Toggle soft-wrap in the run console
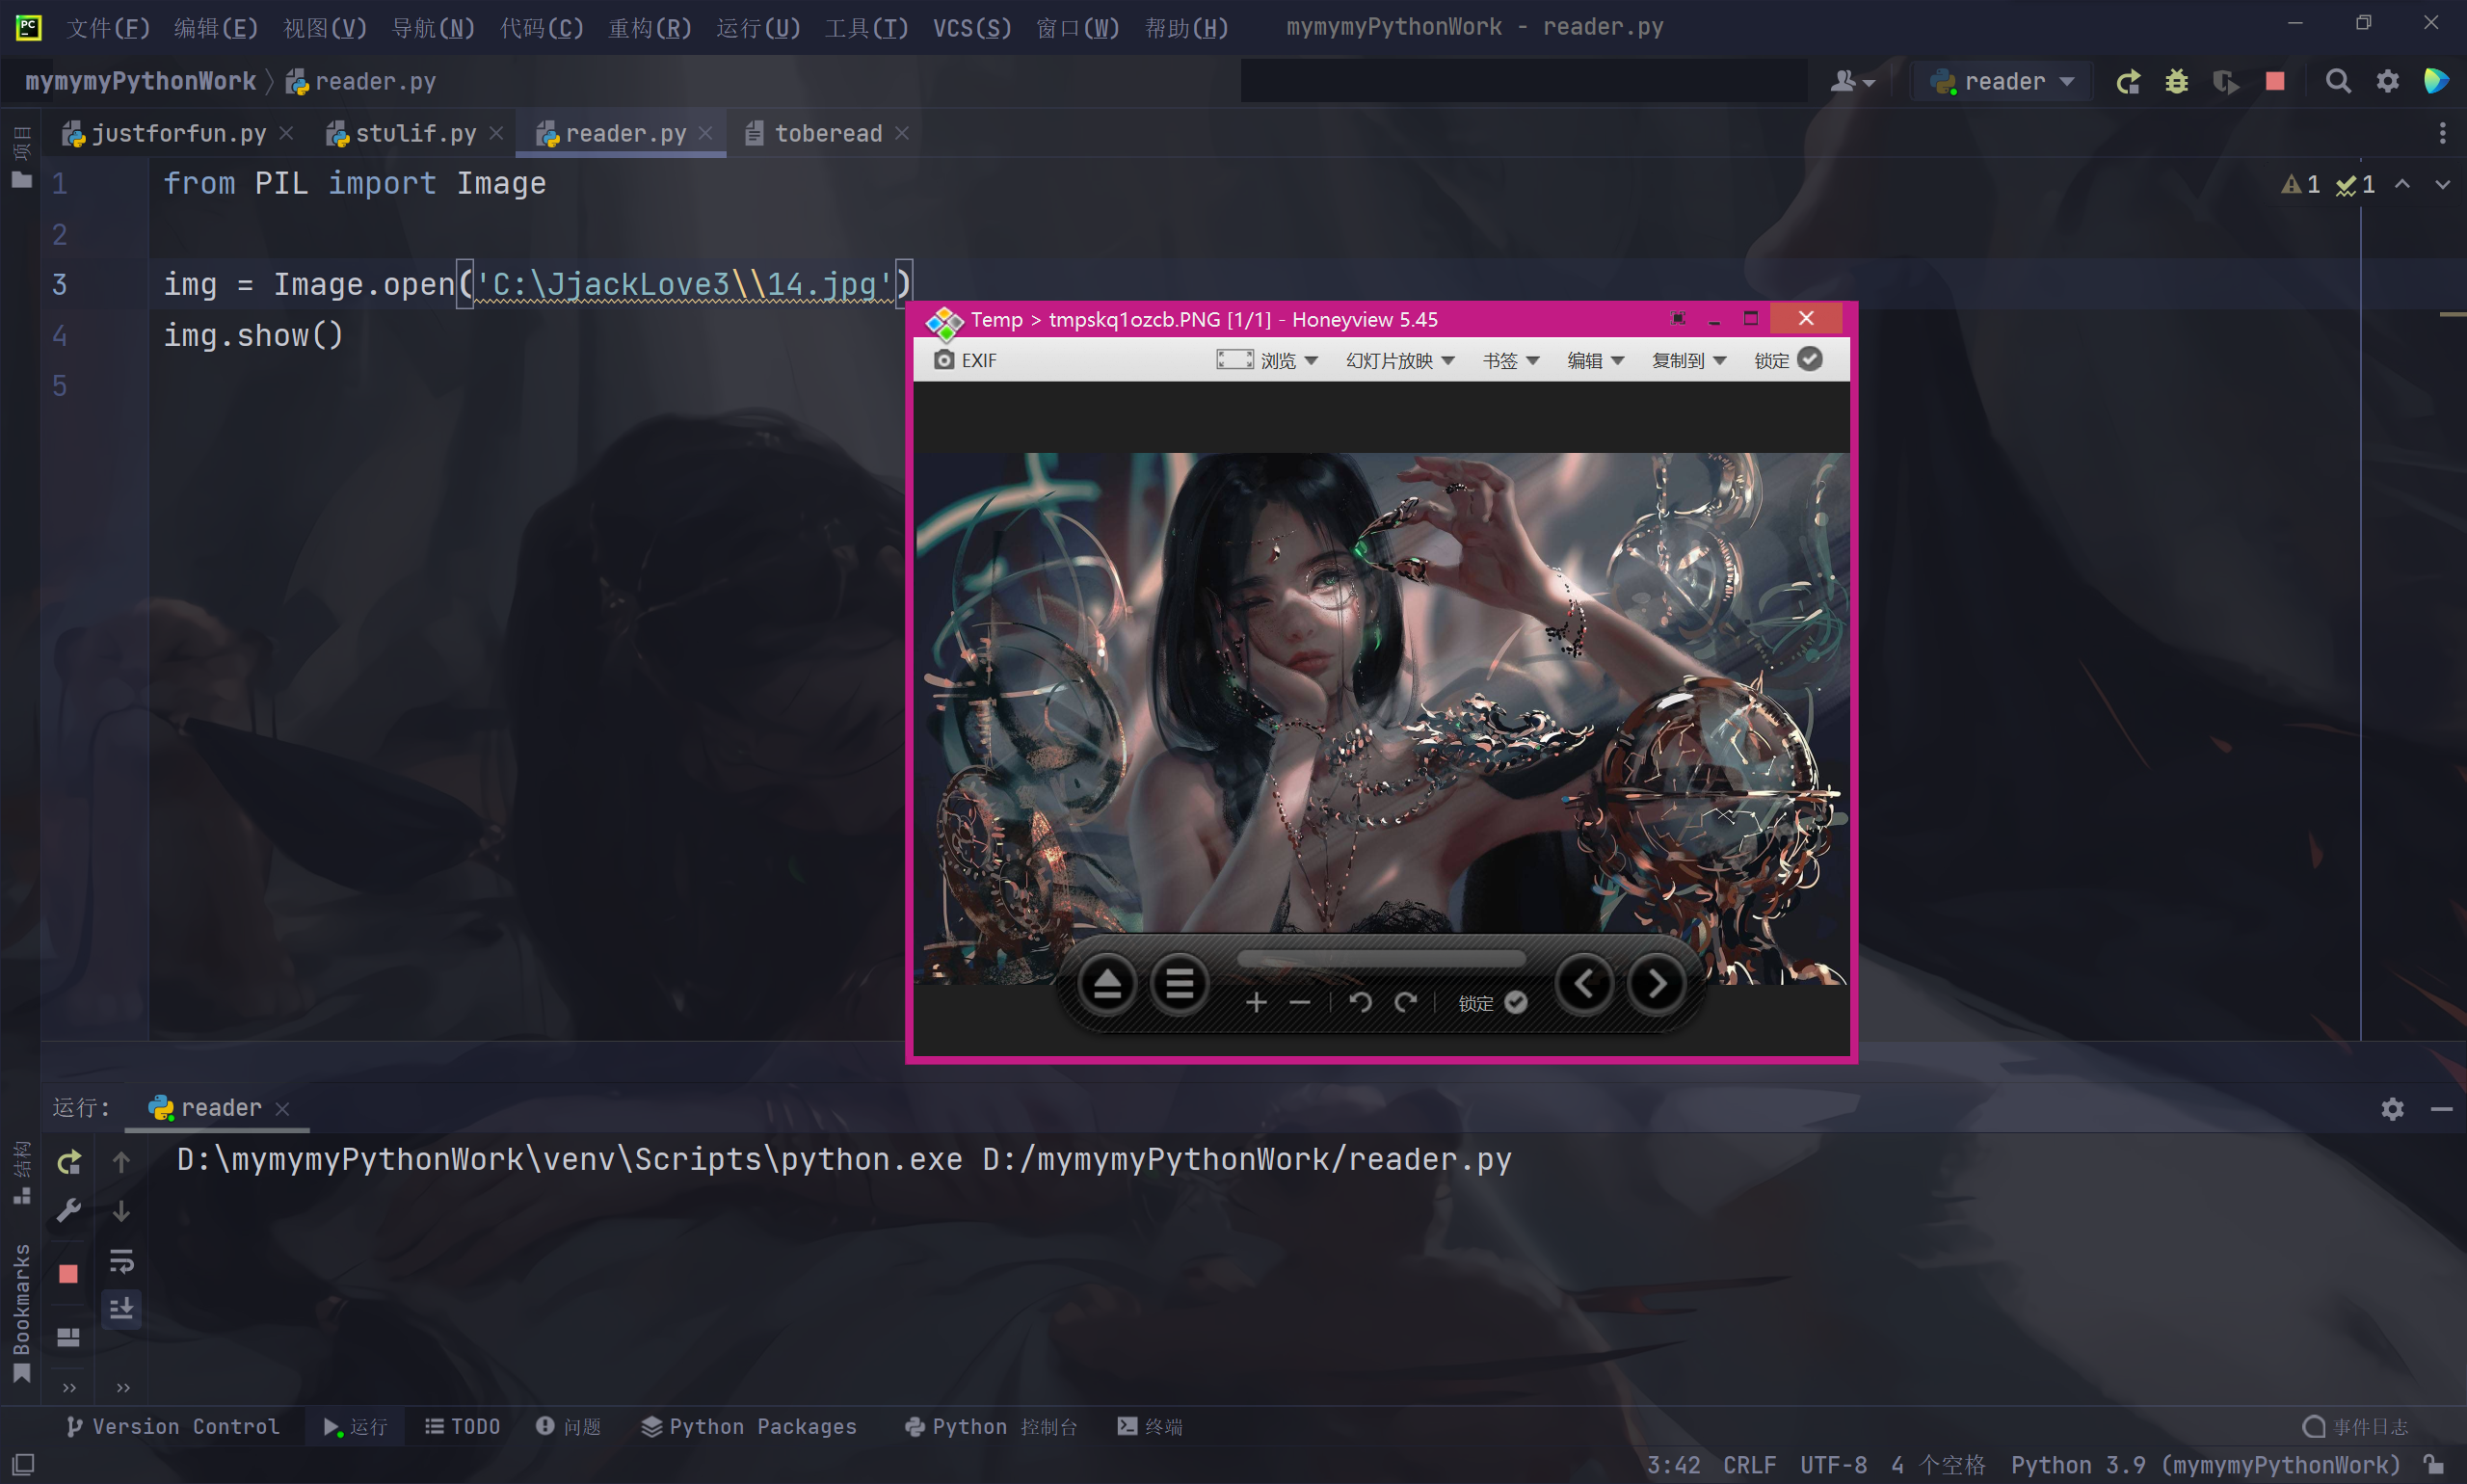Image resolution: width=2467 pixels, height=1484 pixels. tap(121, 1261)
